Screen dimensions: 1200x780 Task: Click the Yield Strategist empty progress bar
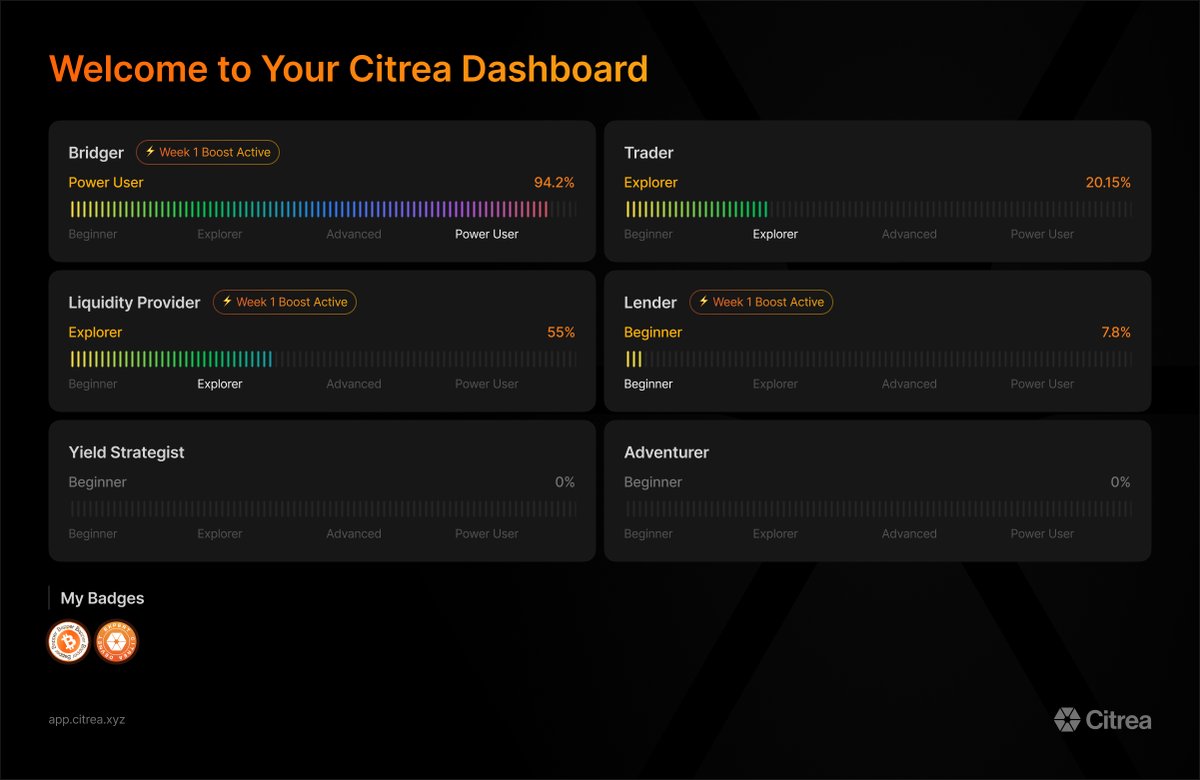pos(322,509)
